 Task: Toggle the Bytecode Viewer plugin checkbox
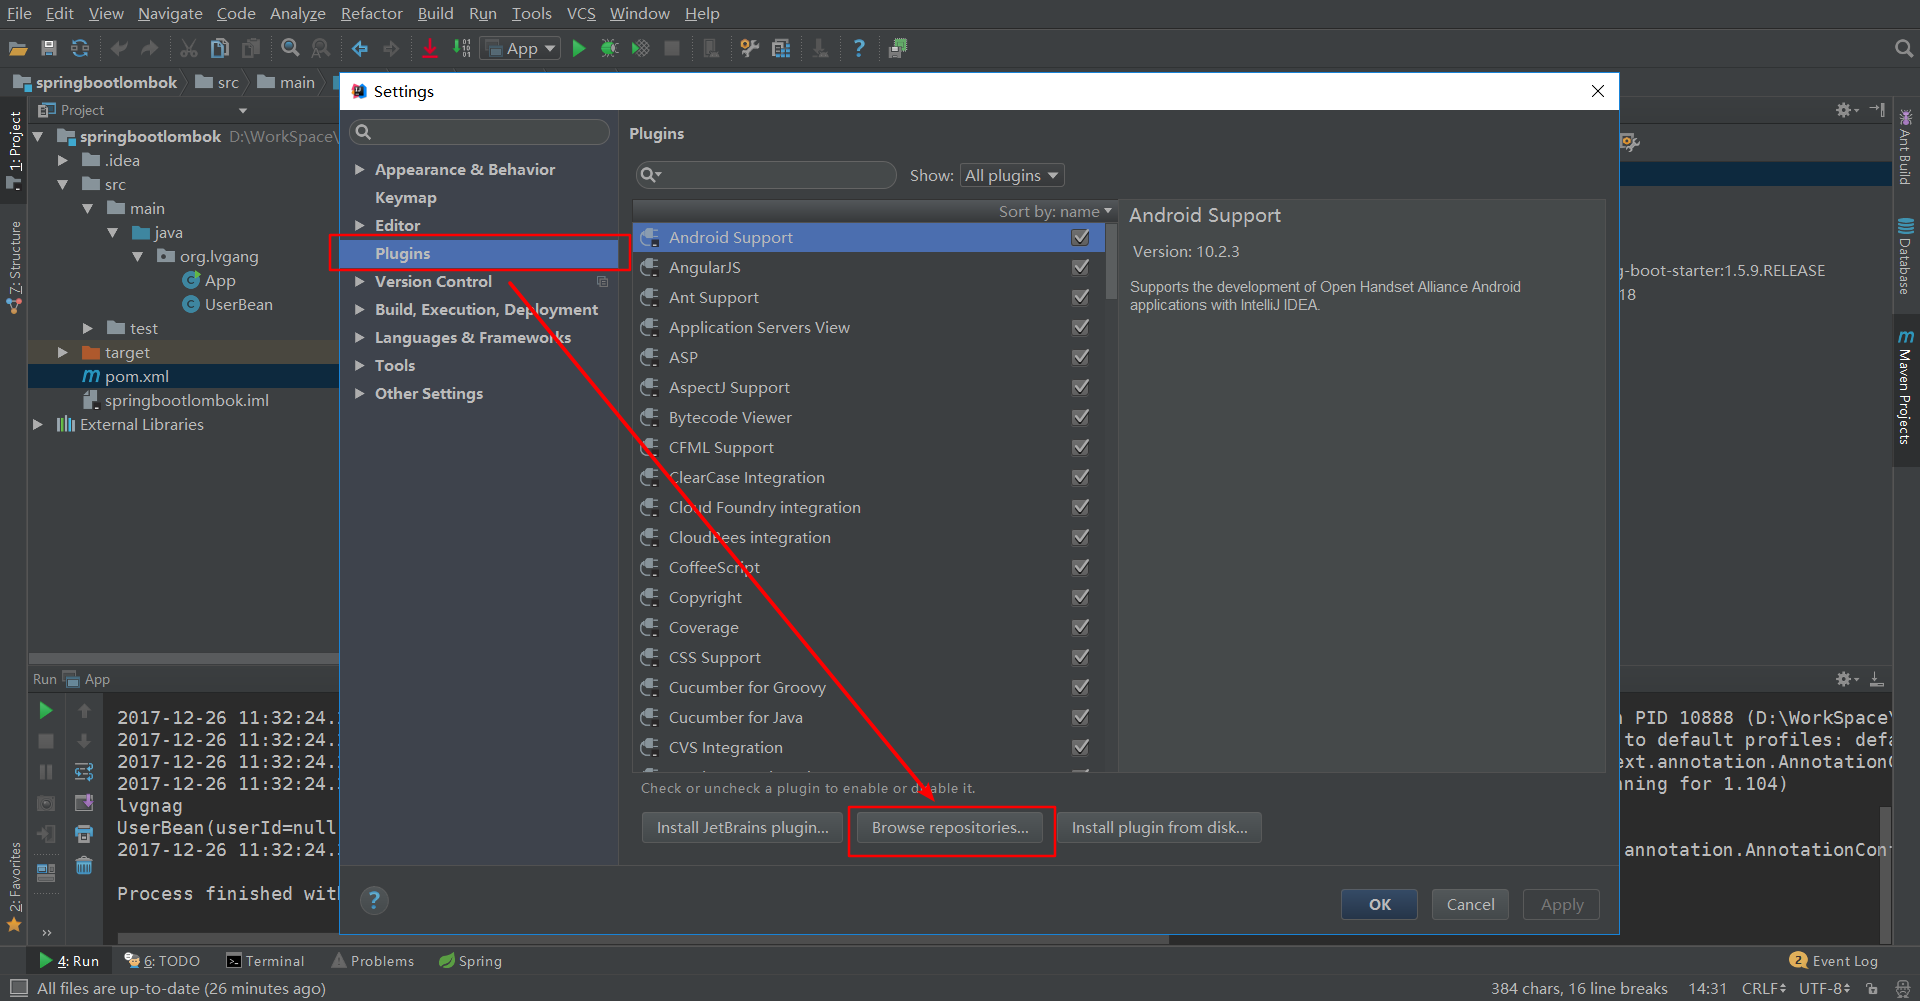(x=1080, y=418)
